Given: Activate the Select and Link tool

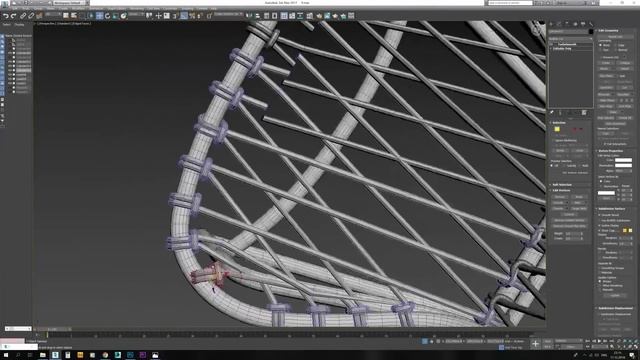Looking at the screenshot, I should pos(23,16).
